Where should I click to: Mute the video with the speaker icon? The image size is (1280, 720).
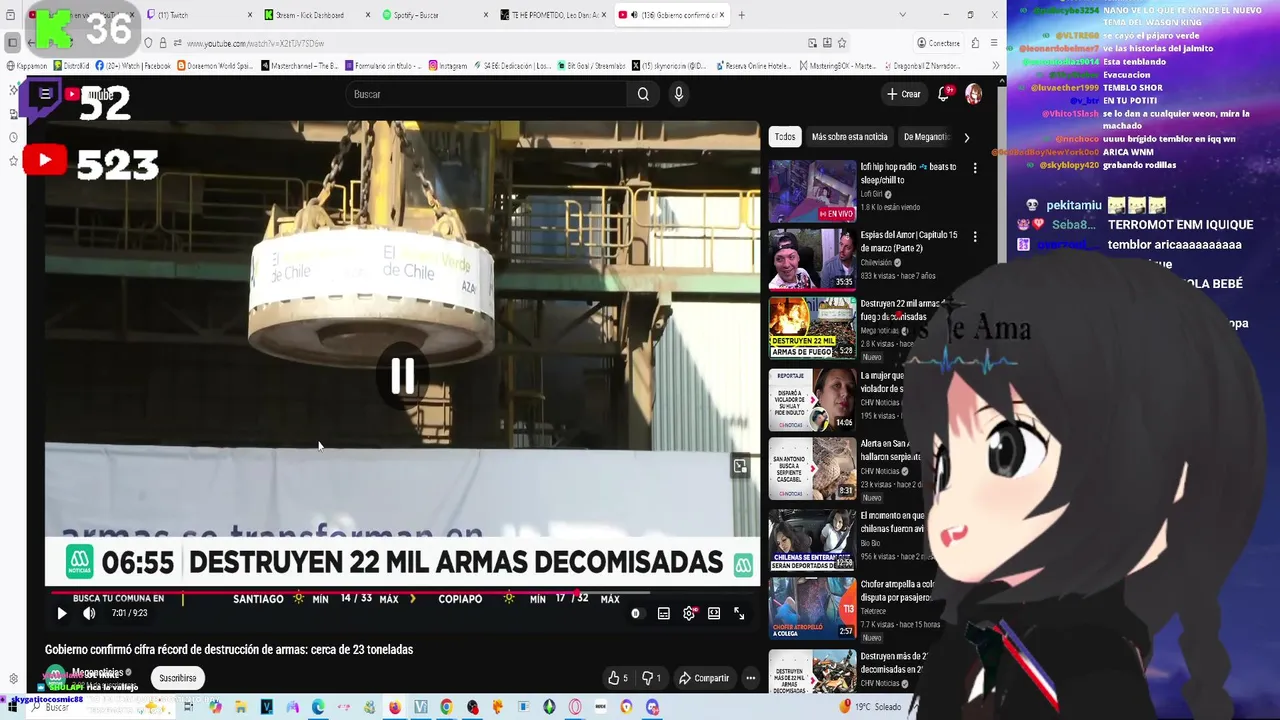tap(89, 613)
